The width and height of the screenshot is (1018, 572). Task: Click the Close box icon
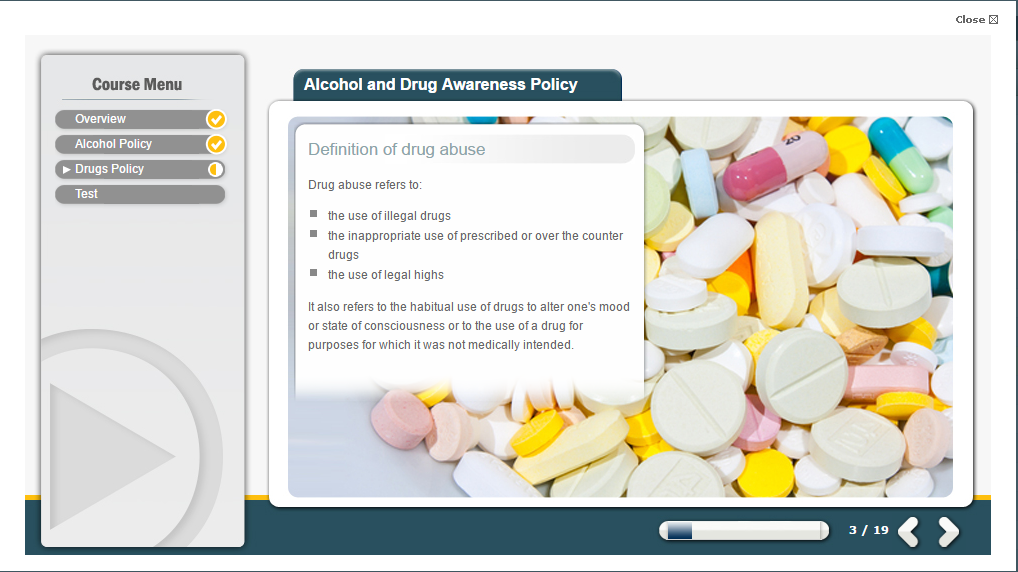pos(993,19)
